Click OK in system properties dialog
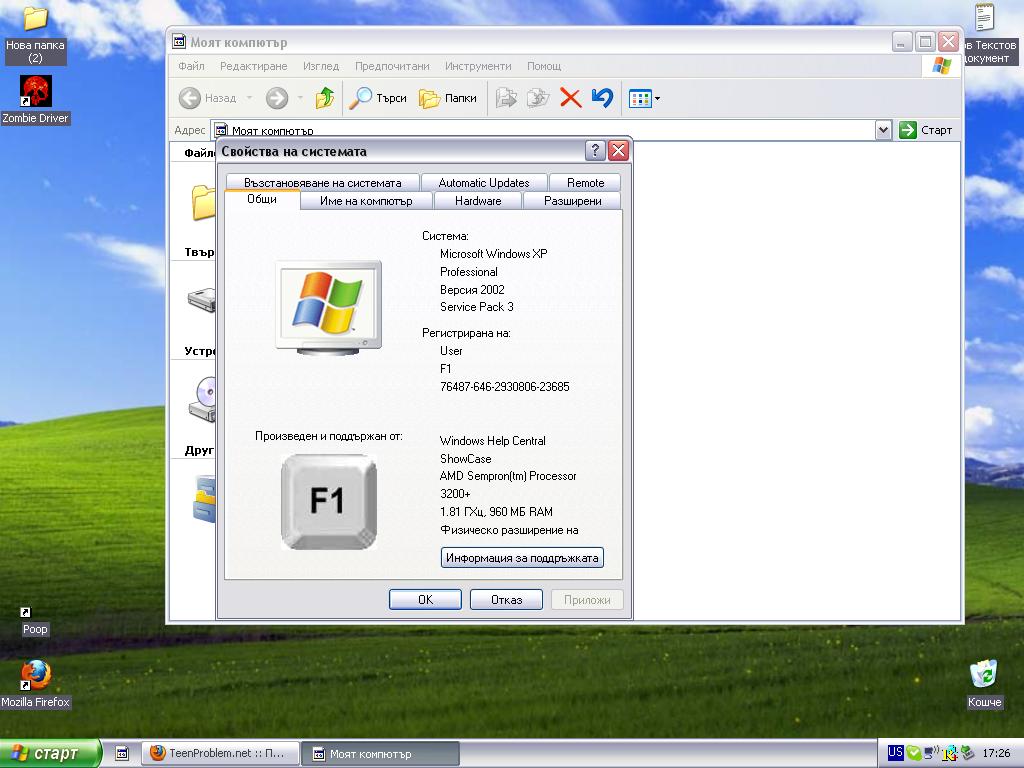Viewport: 1024px width, 768px height. click(425, 600)
